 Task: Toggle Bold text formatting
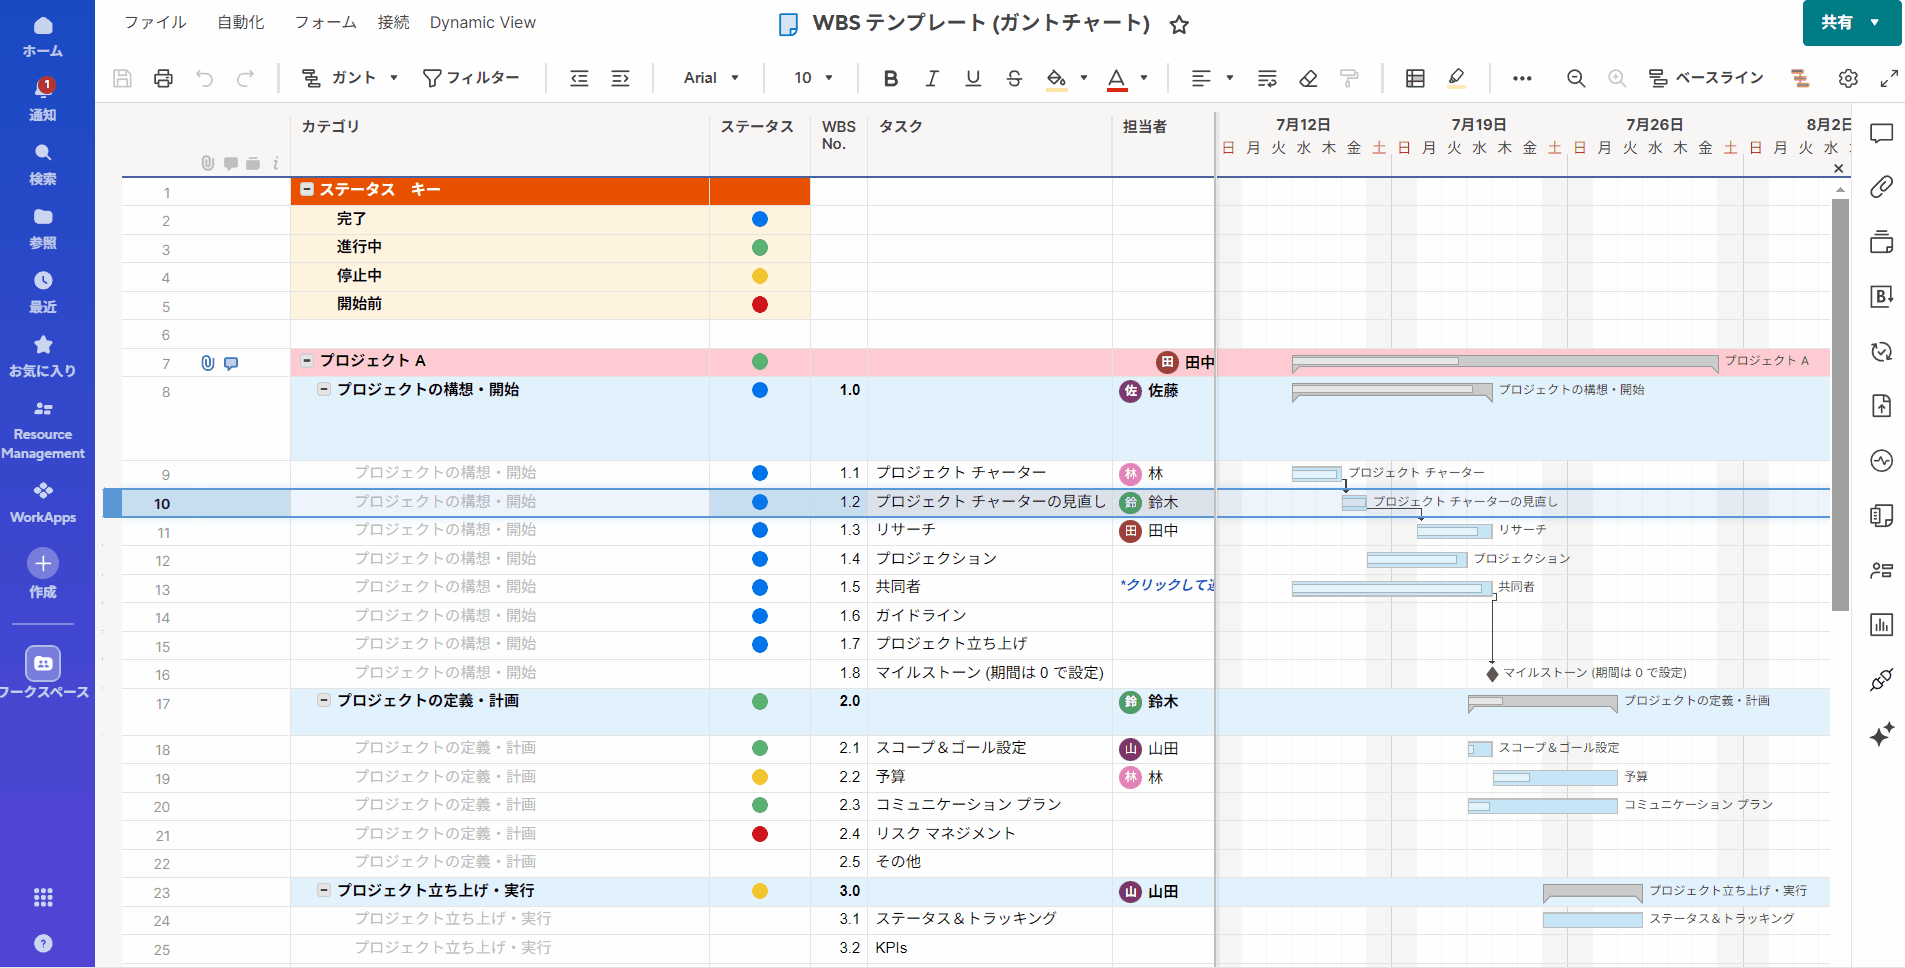tap(890, 78)
